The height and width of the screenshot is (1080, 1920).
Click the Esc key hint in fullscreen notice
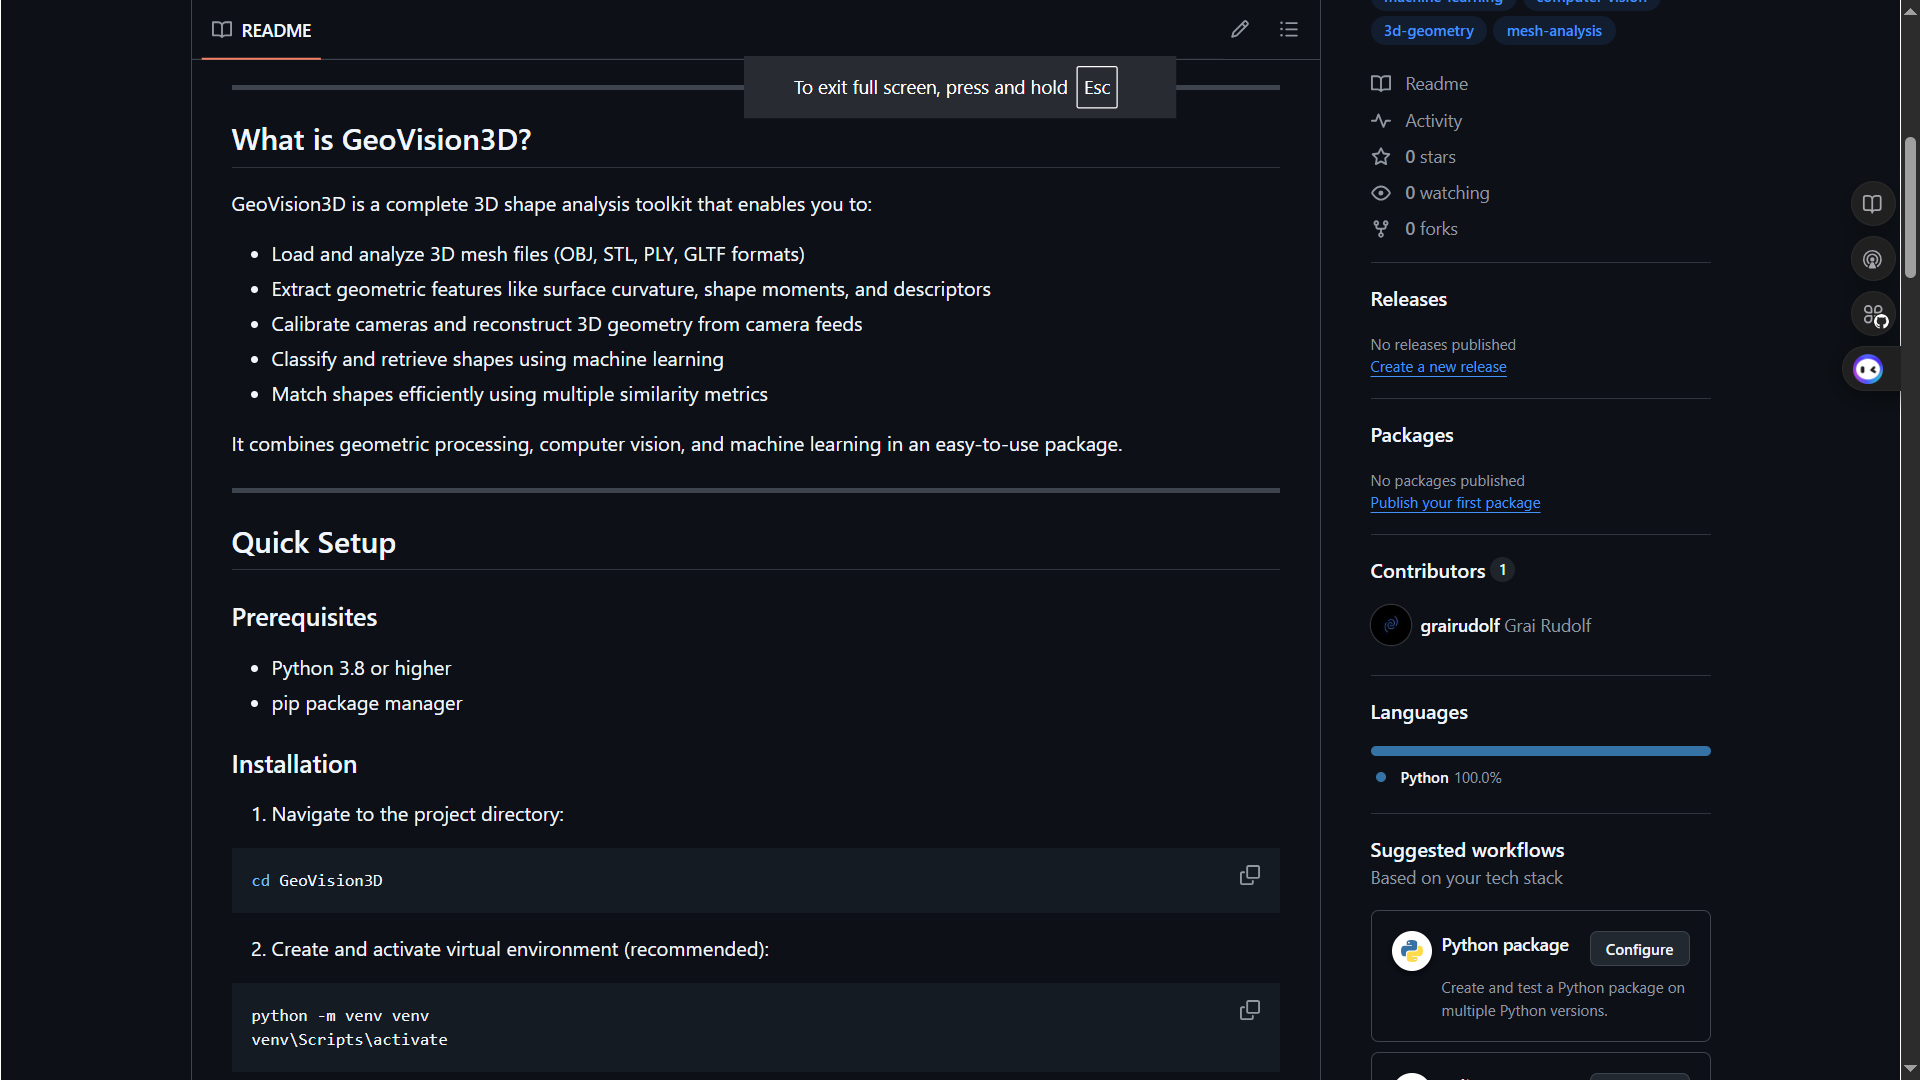pyautogui.click(x=1097, y=88)
